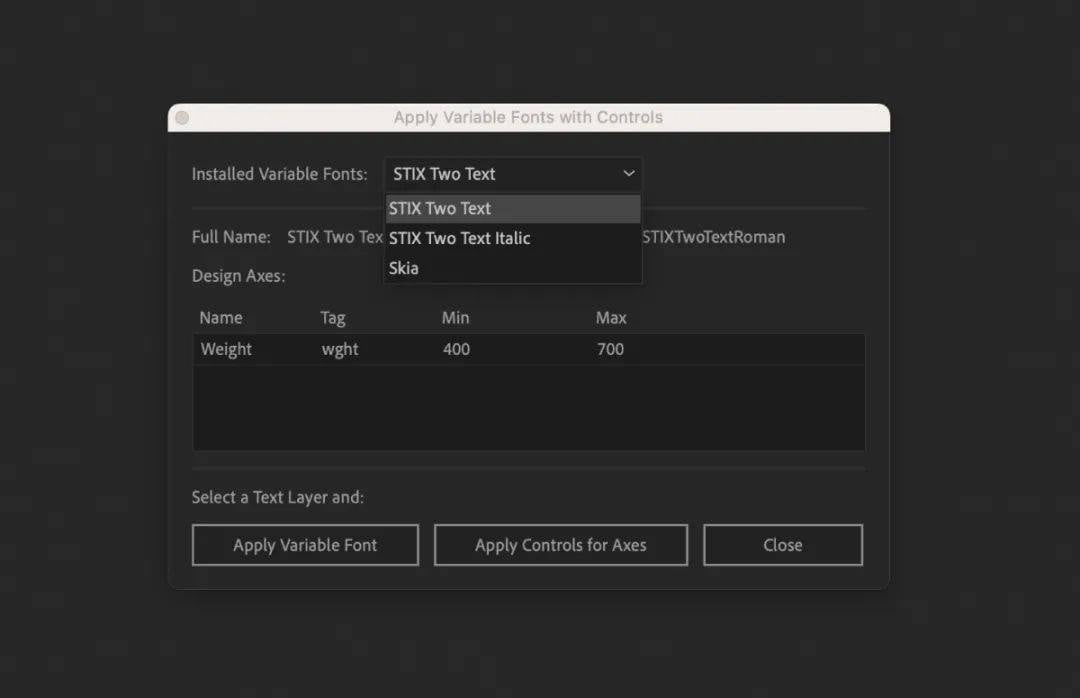Click the Installed Variable Fonts label
Screen dimensions: 1080x698
coord(280,174)
